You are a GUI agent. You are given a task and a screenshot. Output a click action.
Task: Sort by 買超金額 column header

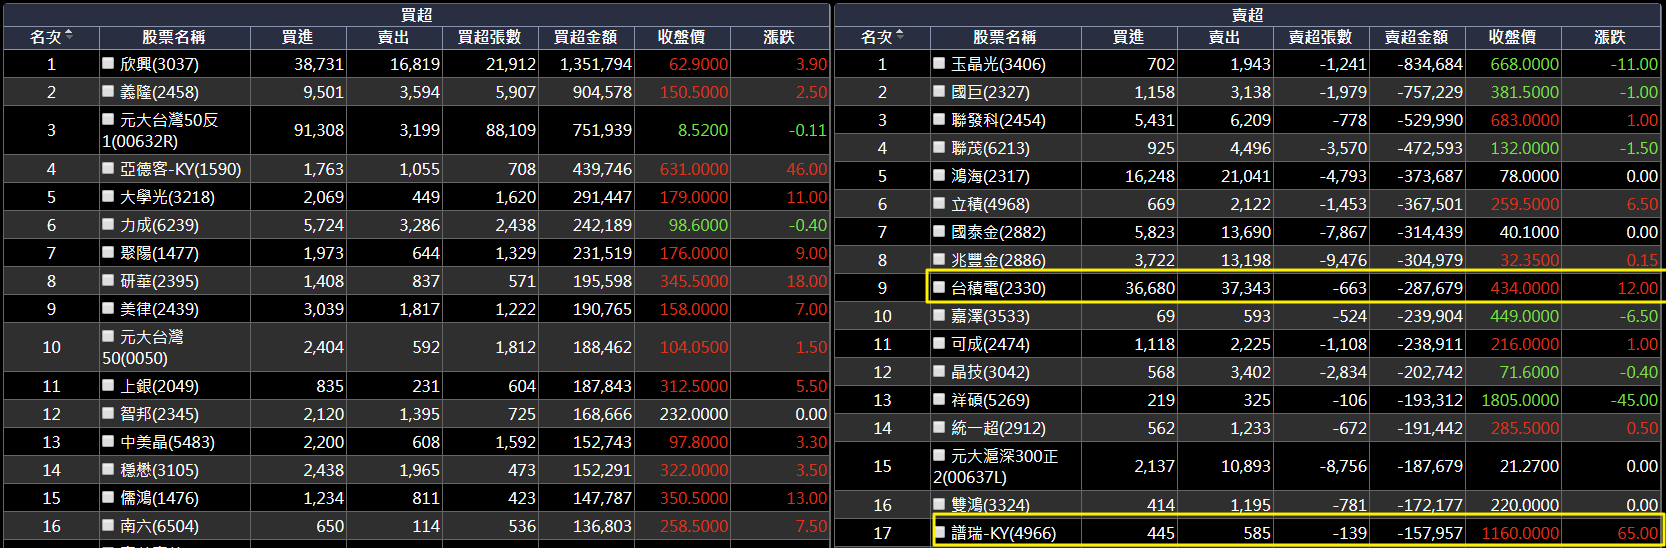tap(586, 37)
